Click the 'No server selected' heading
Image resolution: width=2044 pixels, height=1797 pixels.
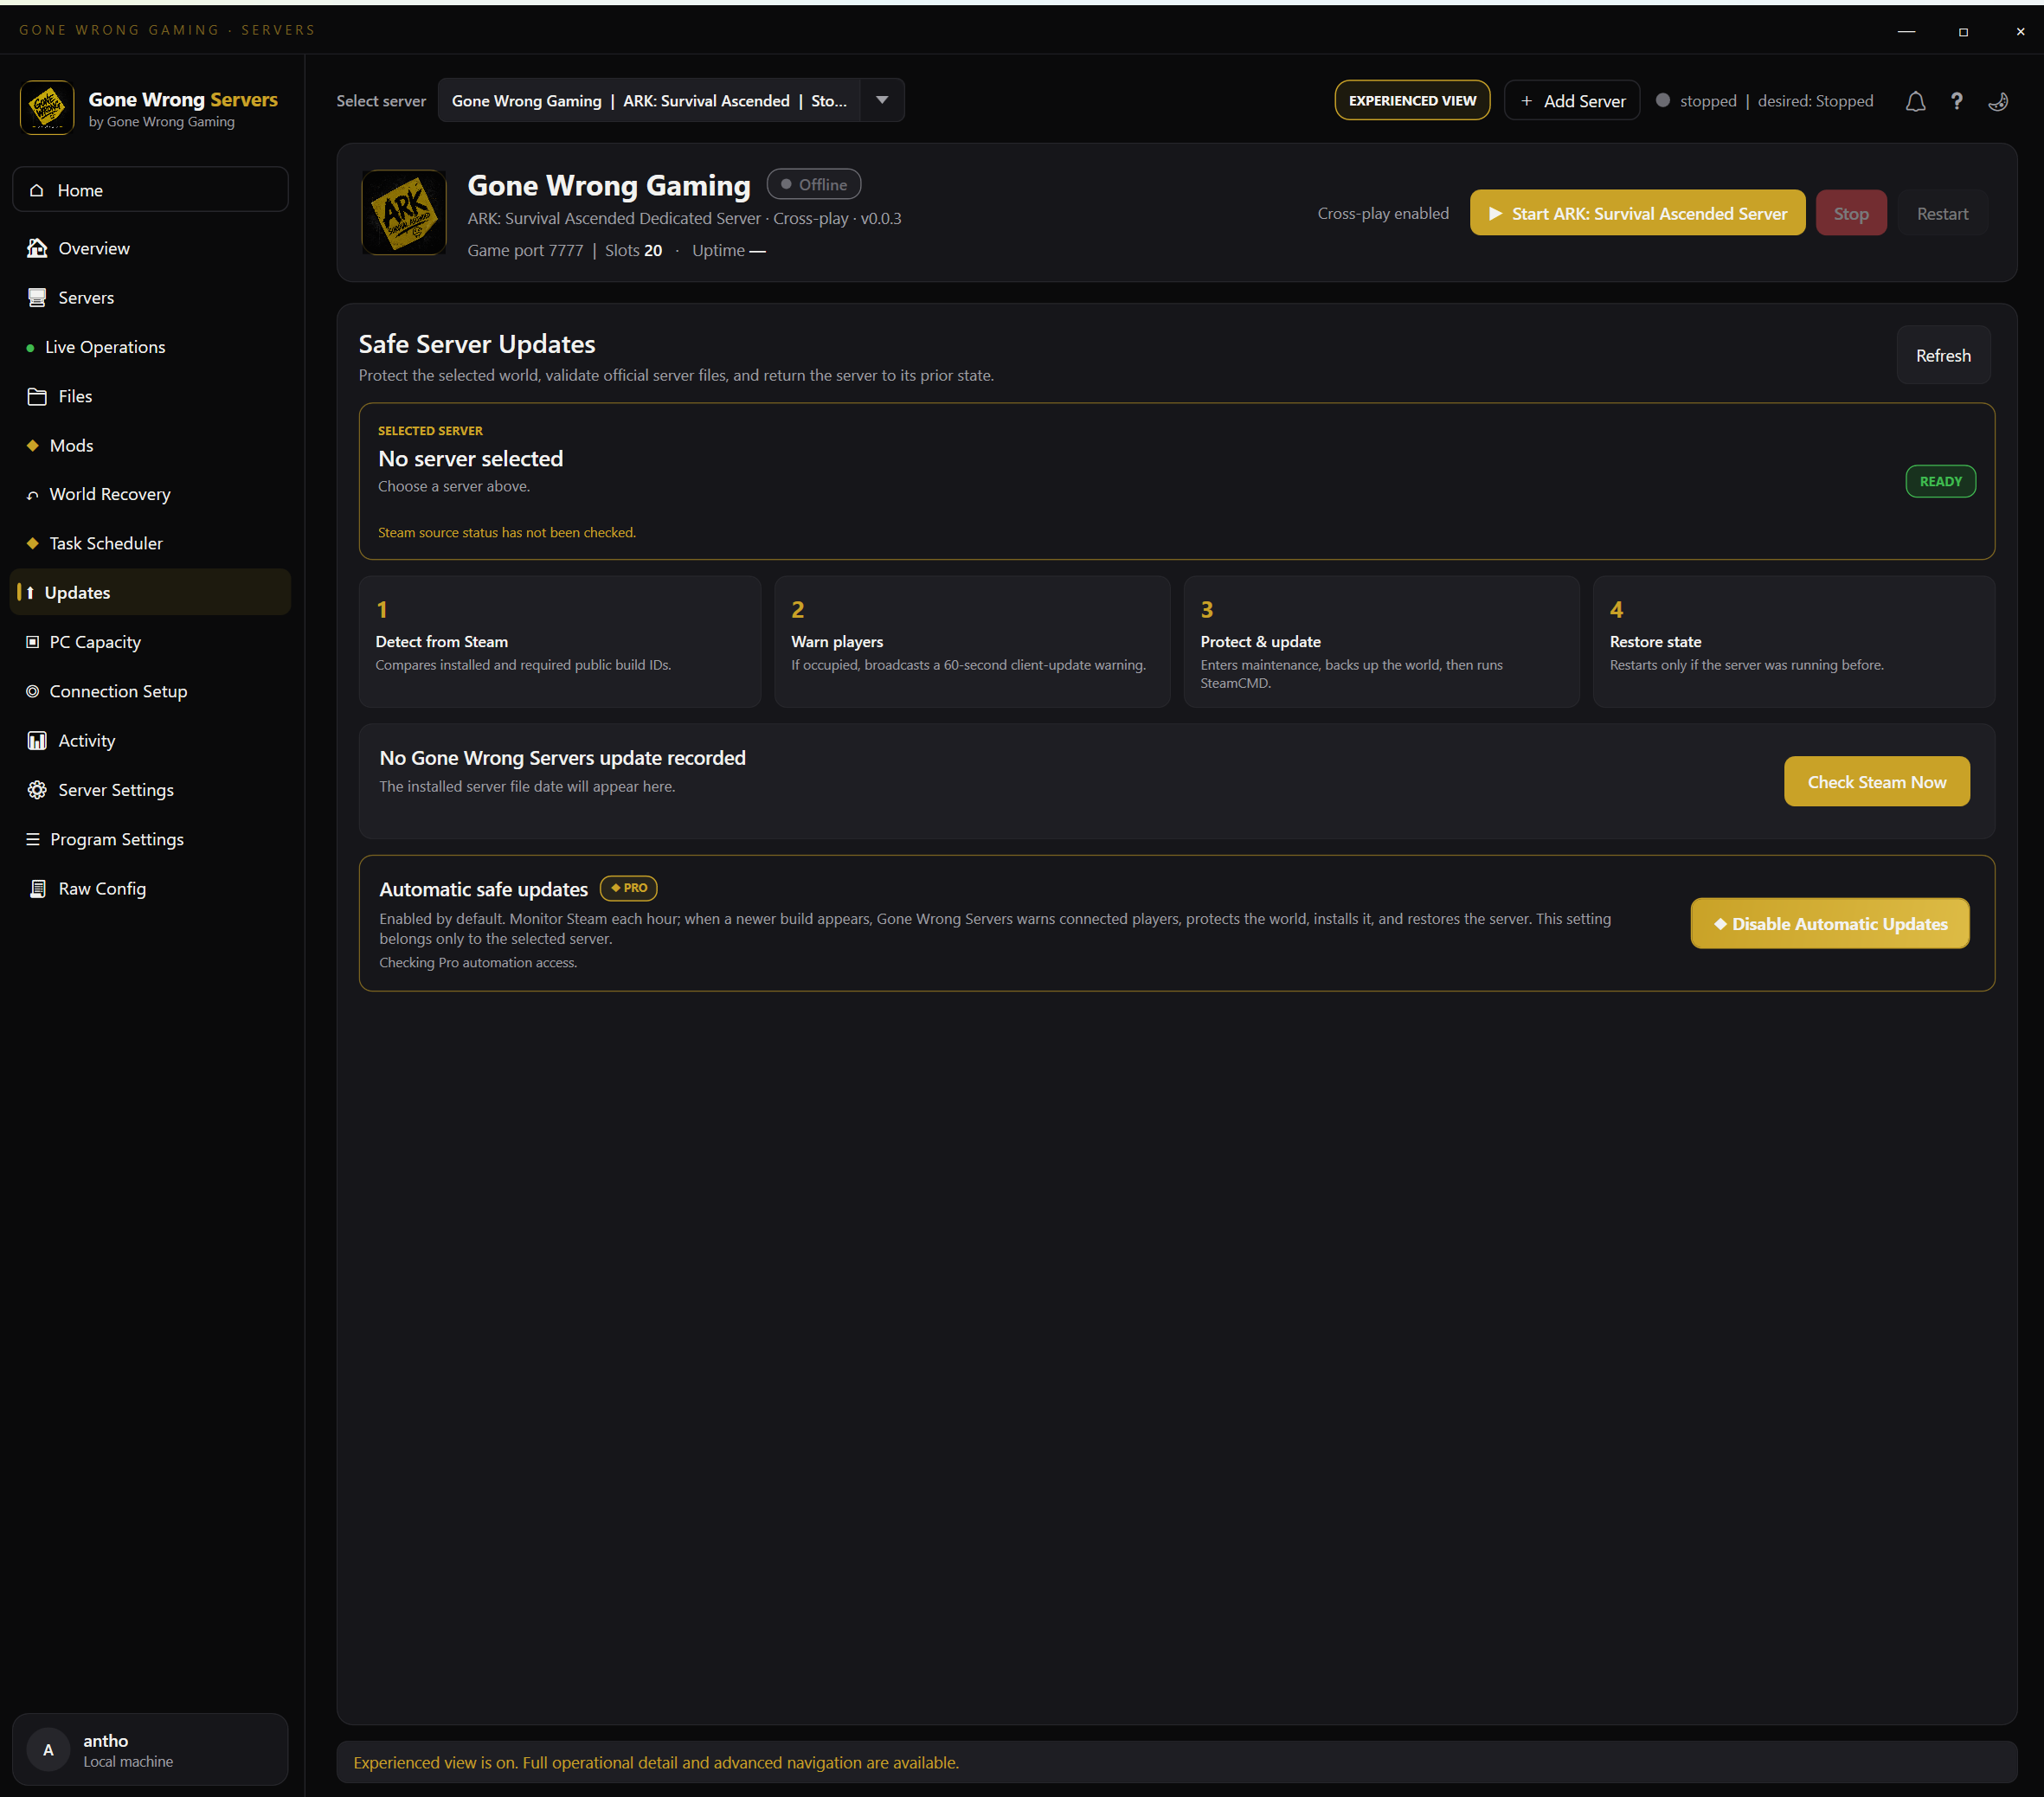[471, 458]
